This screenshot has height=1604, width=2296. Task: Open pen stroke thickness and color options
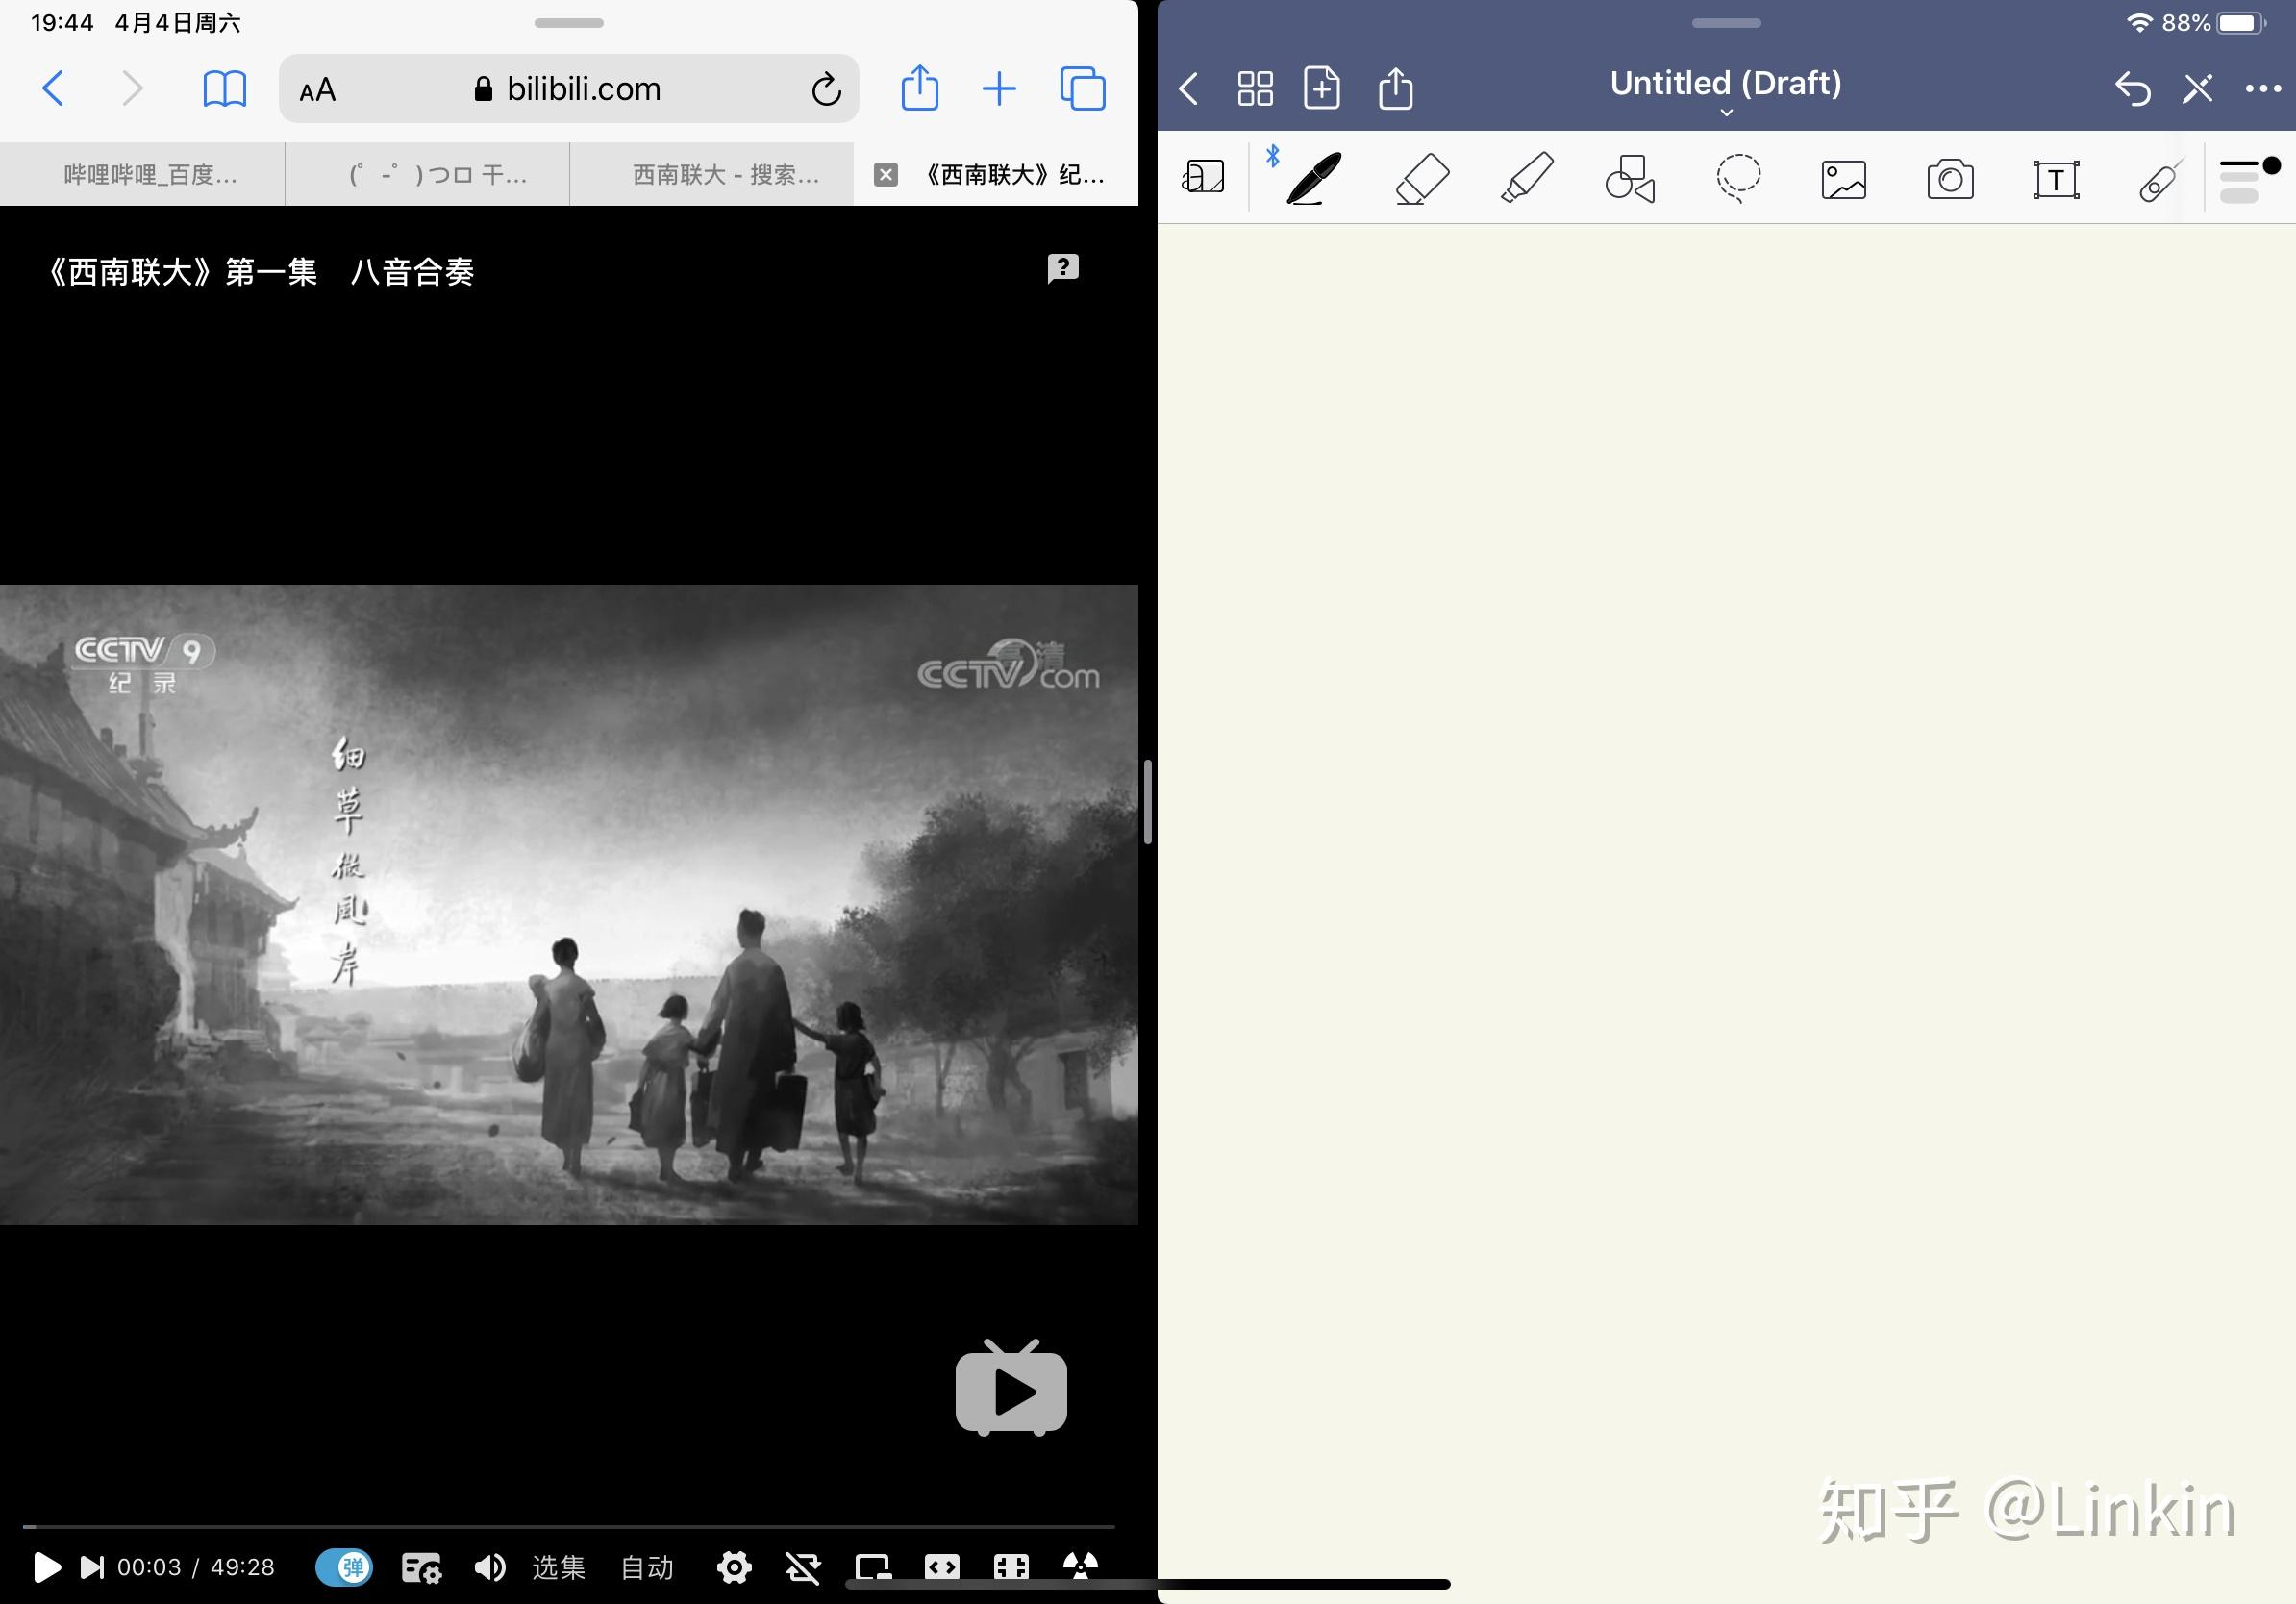tap(2249, 180)
